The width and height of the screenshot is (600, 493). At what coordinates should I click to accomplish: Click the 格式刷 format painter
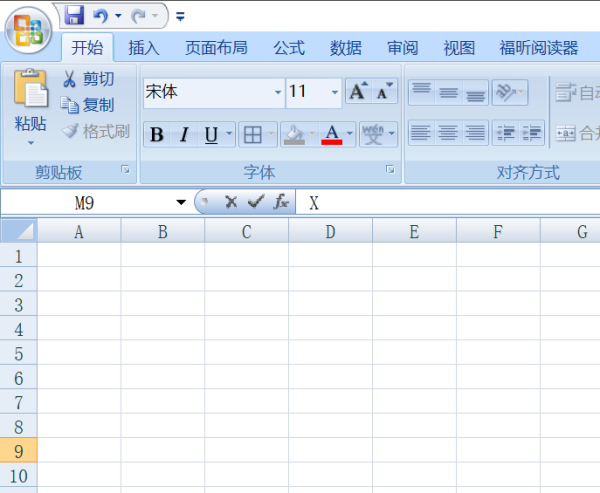(96, 131)
